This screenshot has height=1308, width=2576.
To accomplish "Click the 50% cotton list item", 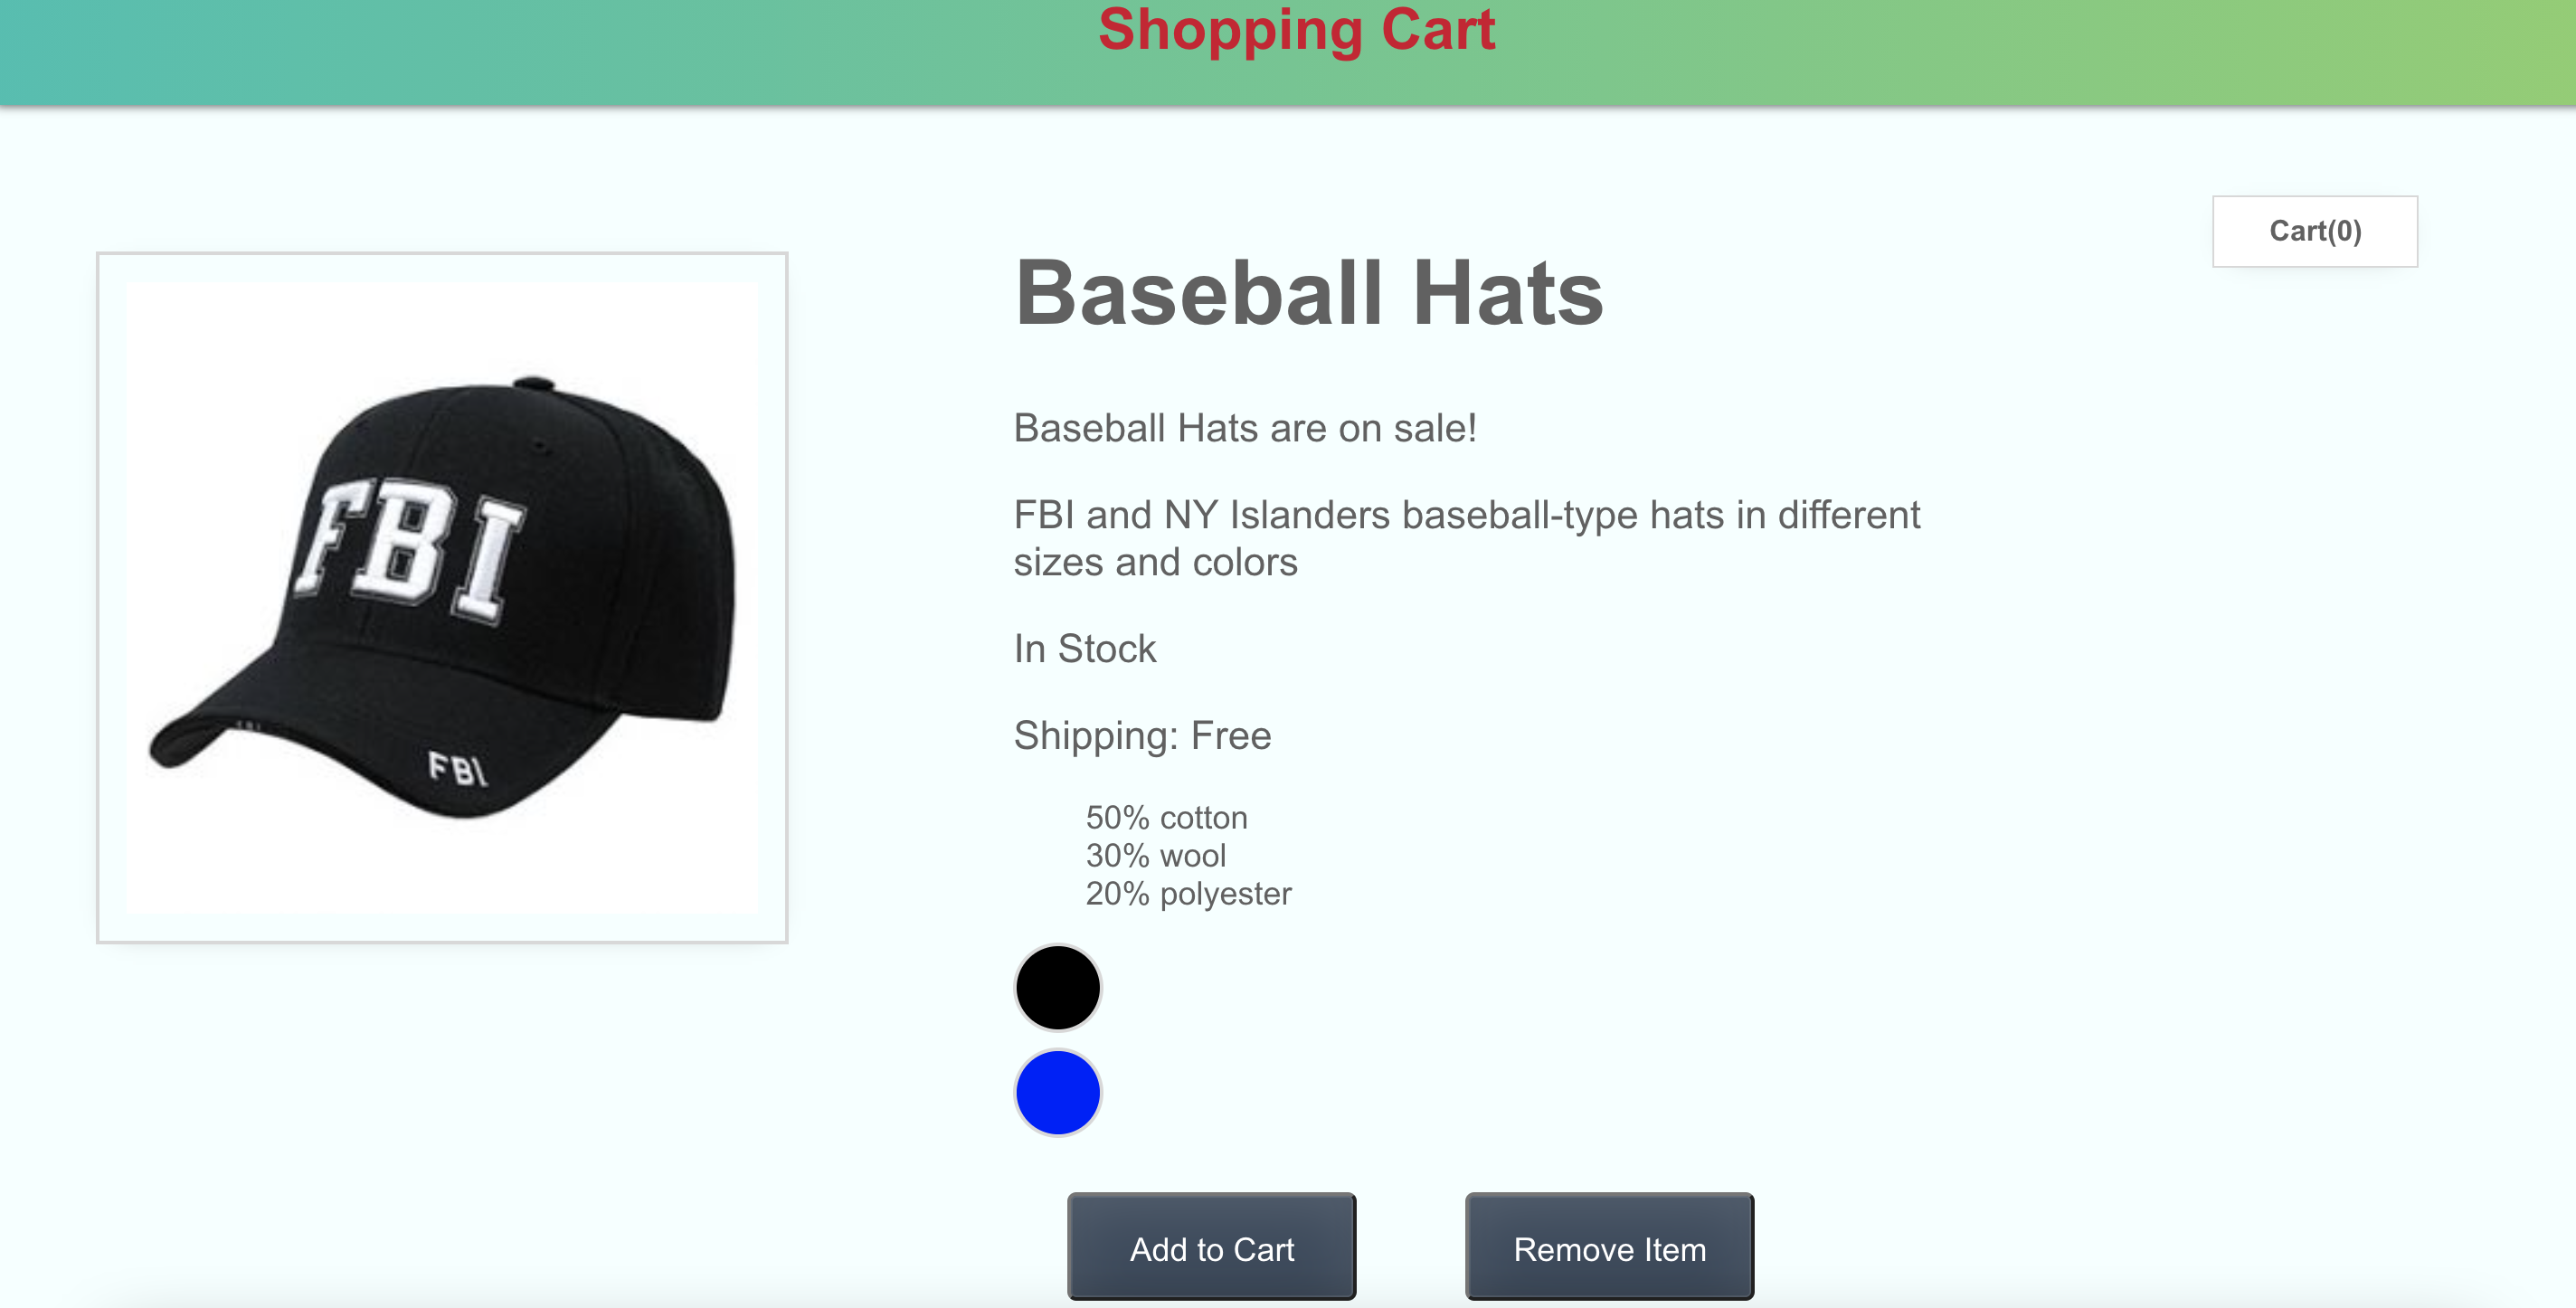I will [1166, 817].
